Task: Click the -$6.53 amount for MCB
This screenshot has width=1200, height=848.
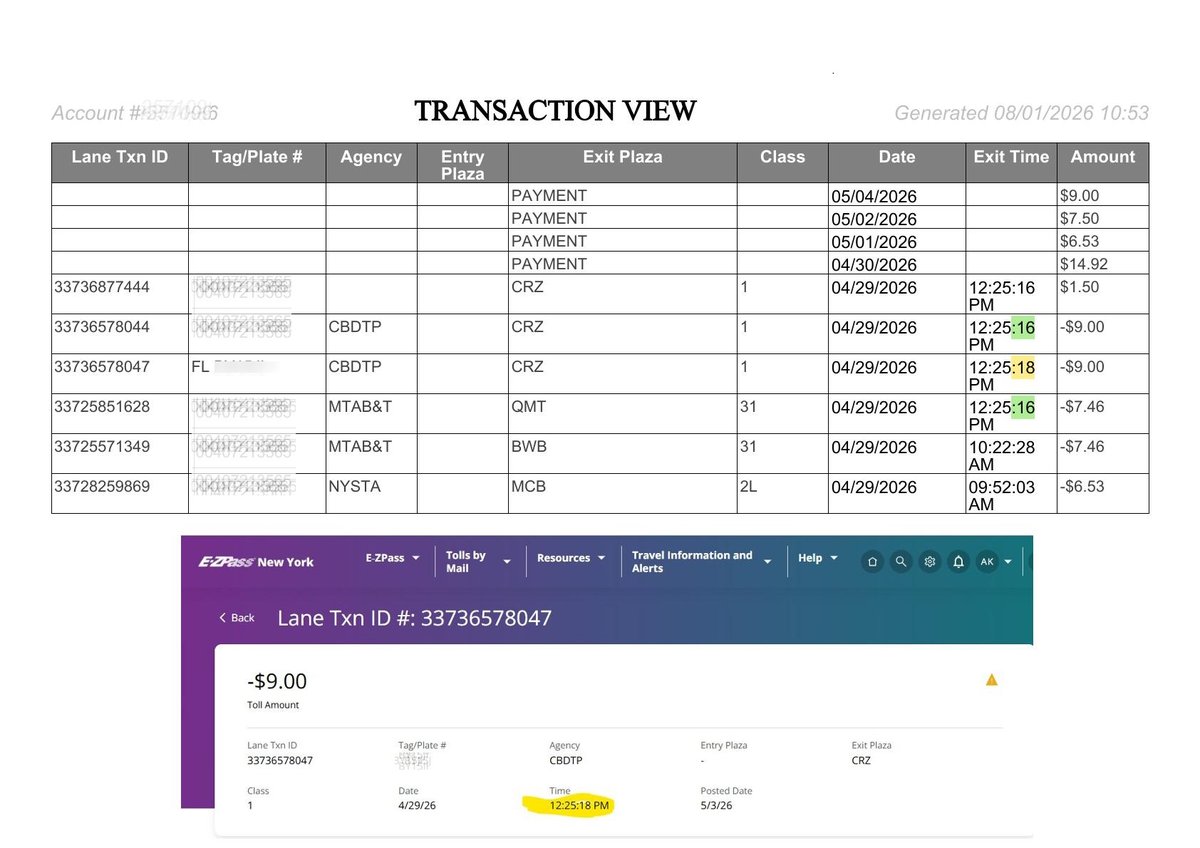Action: [x=1082, y=487]
